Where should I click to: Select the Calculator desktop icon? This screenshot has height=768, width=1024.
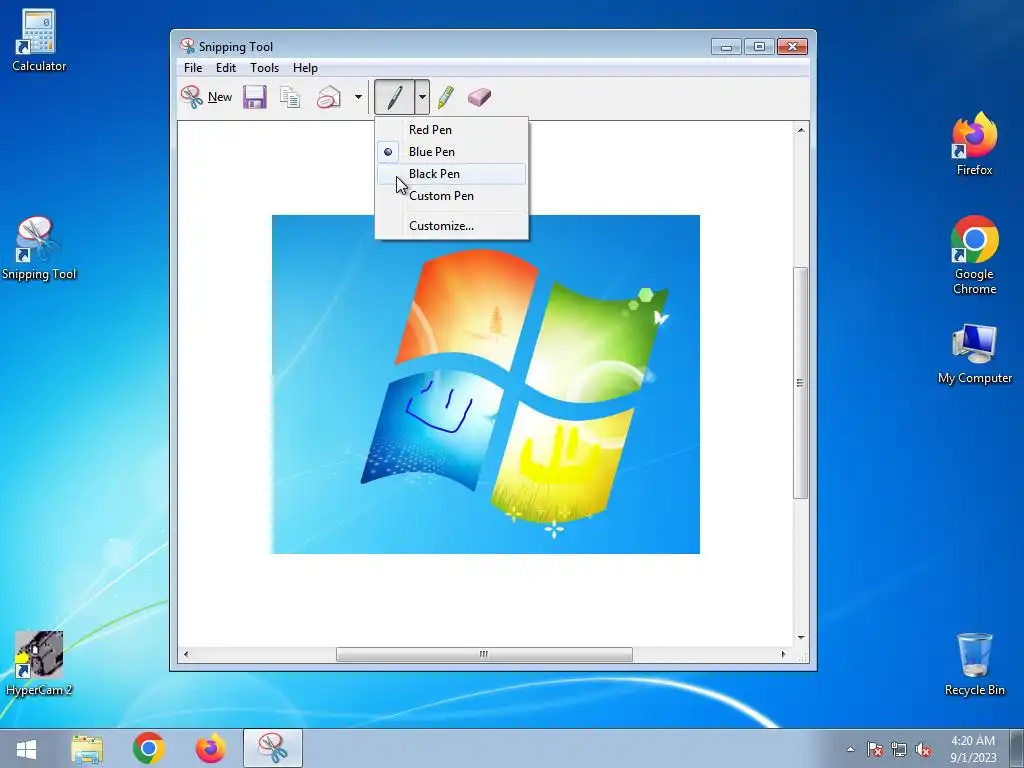(39, 40)
